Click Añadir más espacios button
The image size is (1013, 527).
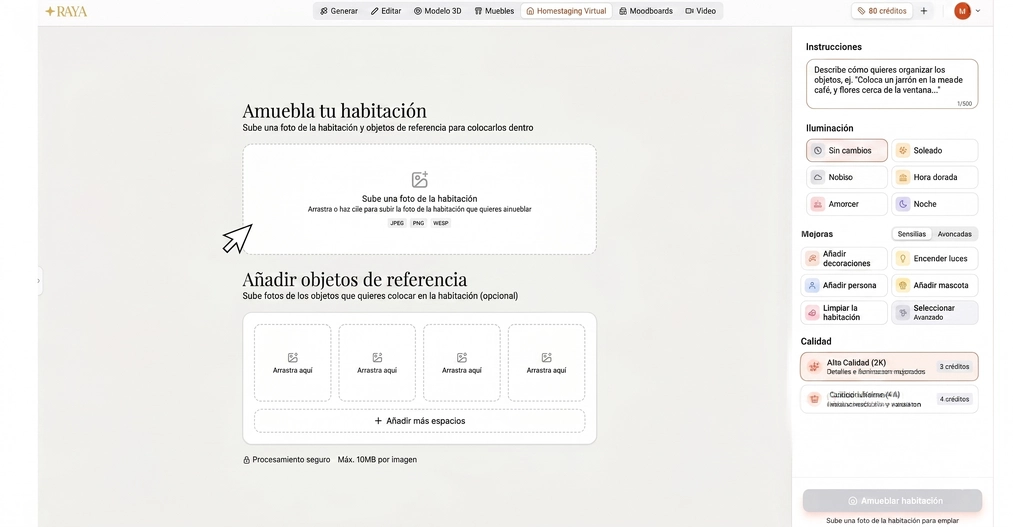(x=419, y=421)
